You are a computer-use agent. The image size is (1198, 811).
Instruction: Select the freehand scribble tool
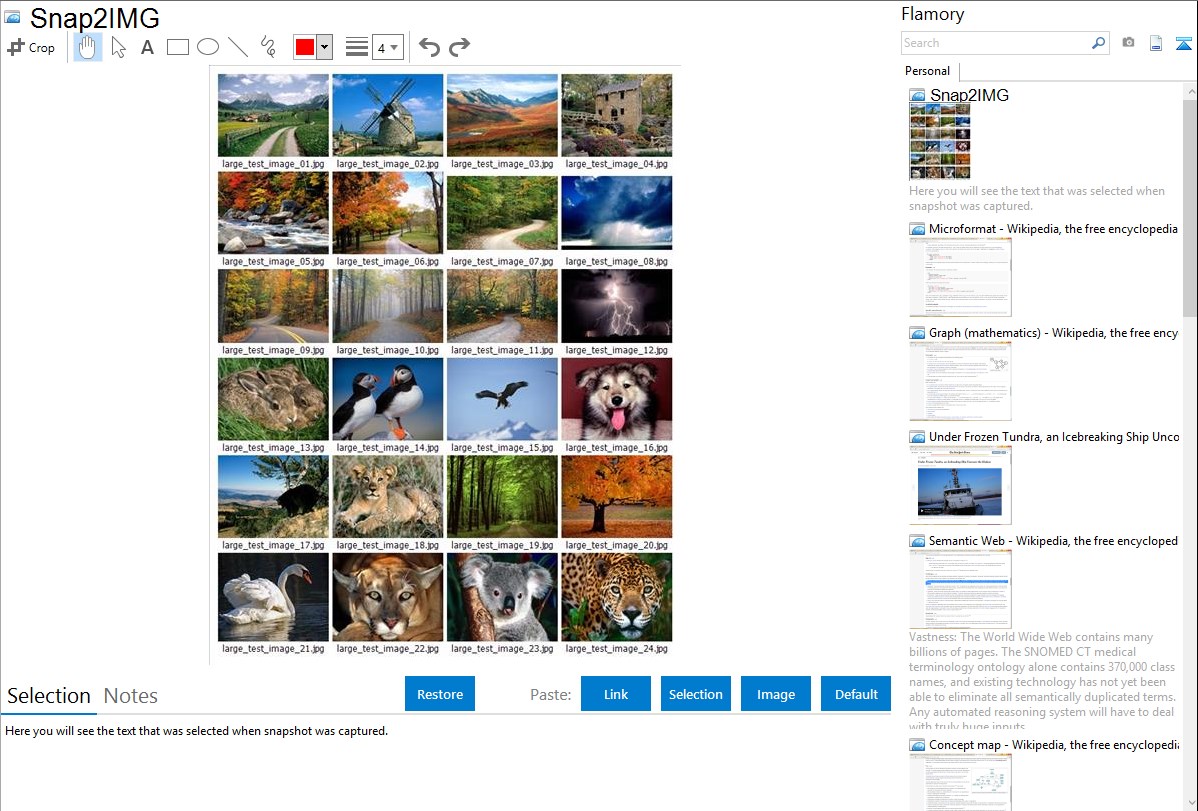pos(268,47)
